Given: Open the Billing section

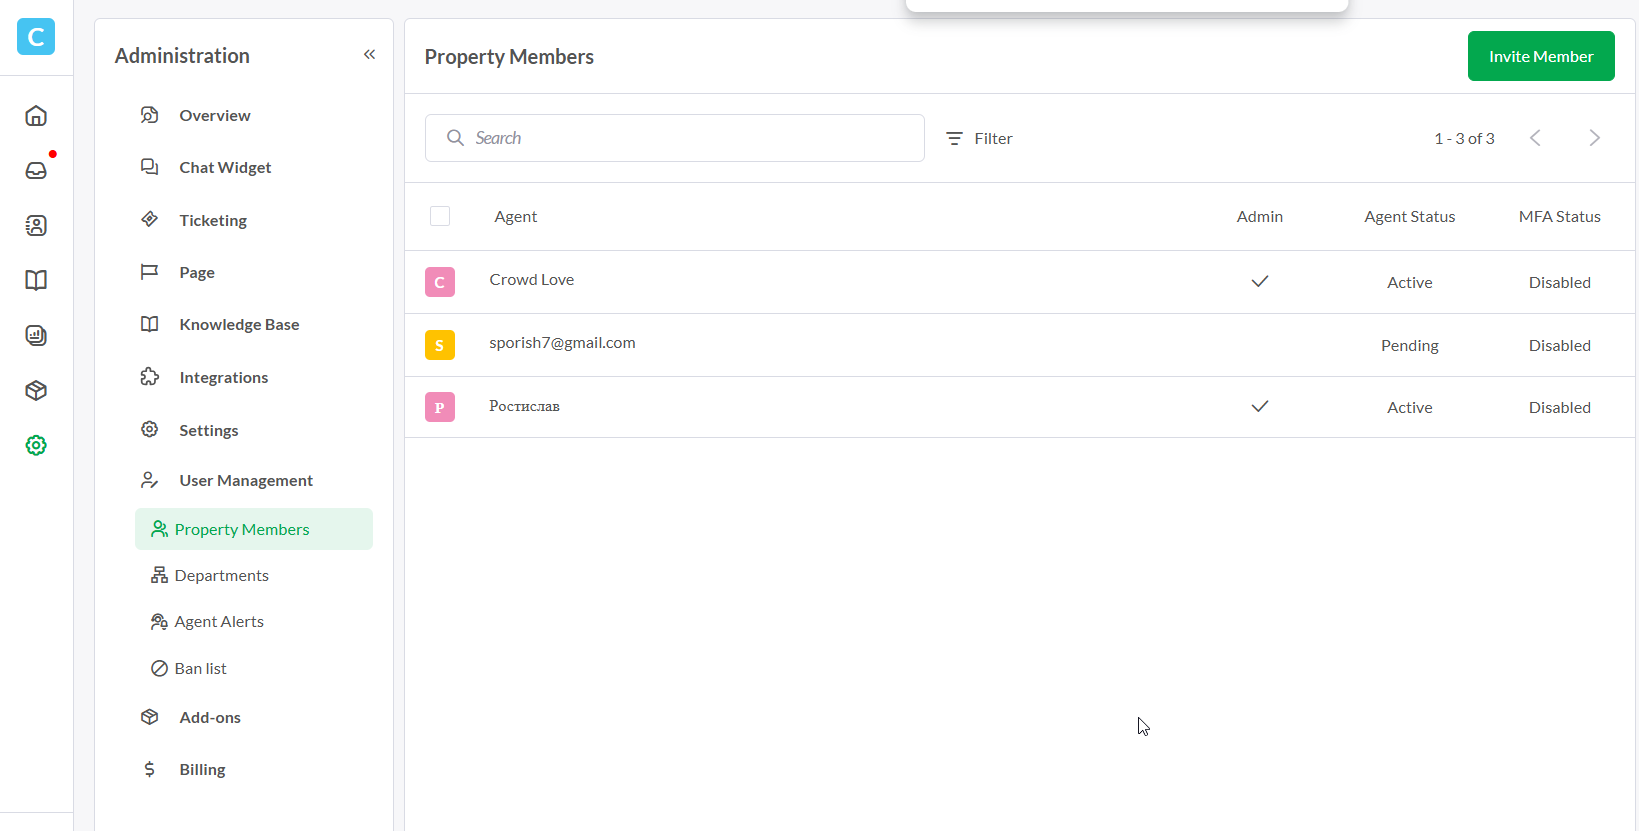Looking at the screenshot, I should pyautogui.click(x=202, y=769).
